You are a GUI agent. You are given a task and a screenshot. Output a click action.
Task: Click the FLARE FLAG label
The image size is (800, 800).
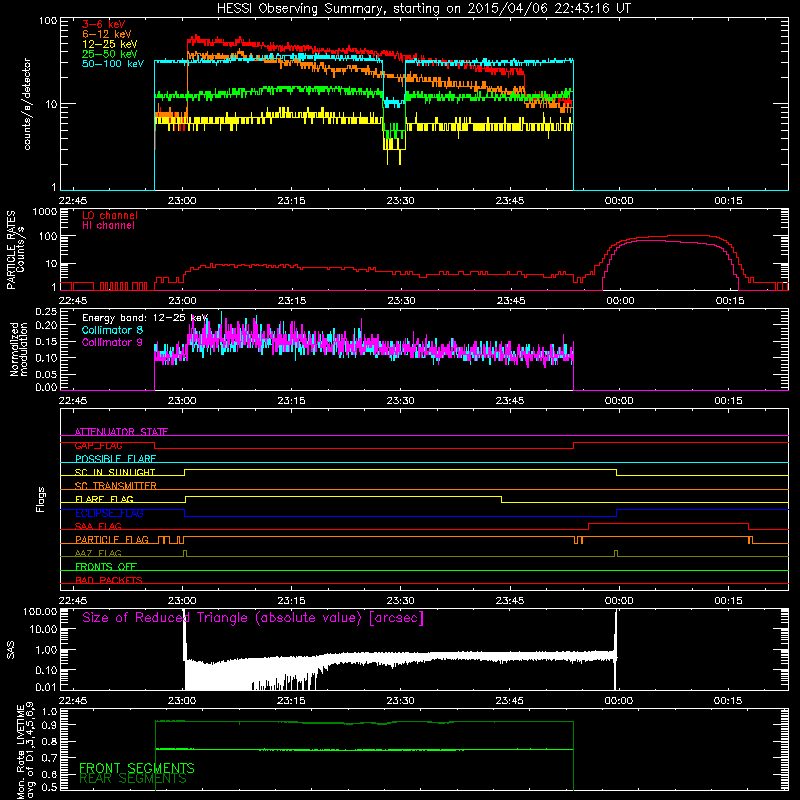[x=104, y=499]
